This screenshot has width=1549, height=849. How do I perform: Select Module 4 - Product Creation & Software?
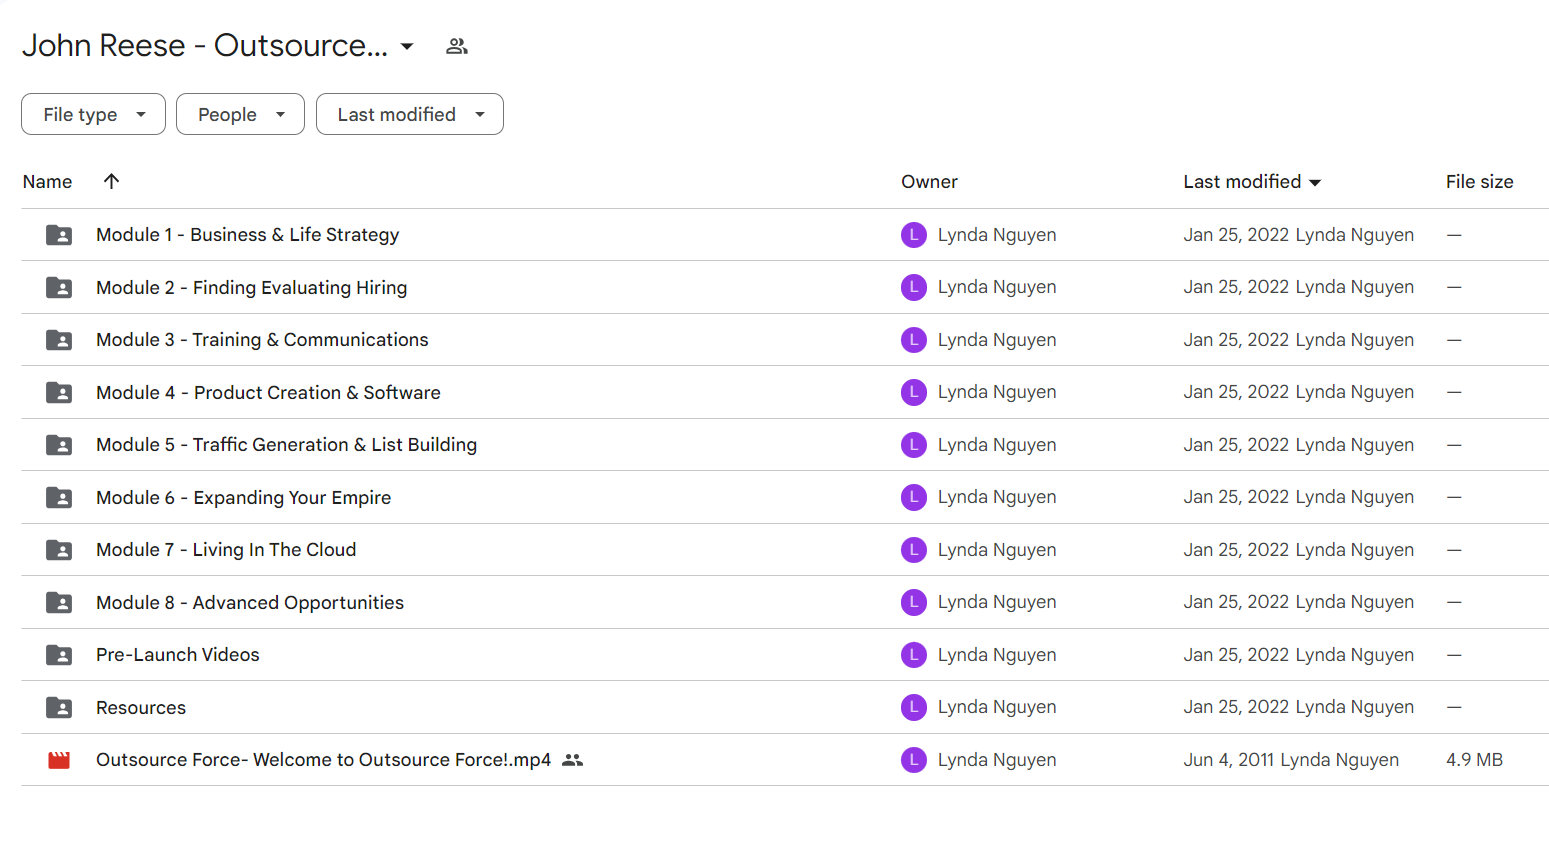click(x=268, y=393)
